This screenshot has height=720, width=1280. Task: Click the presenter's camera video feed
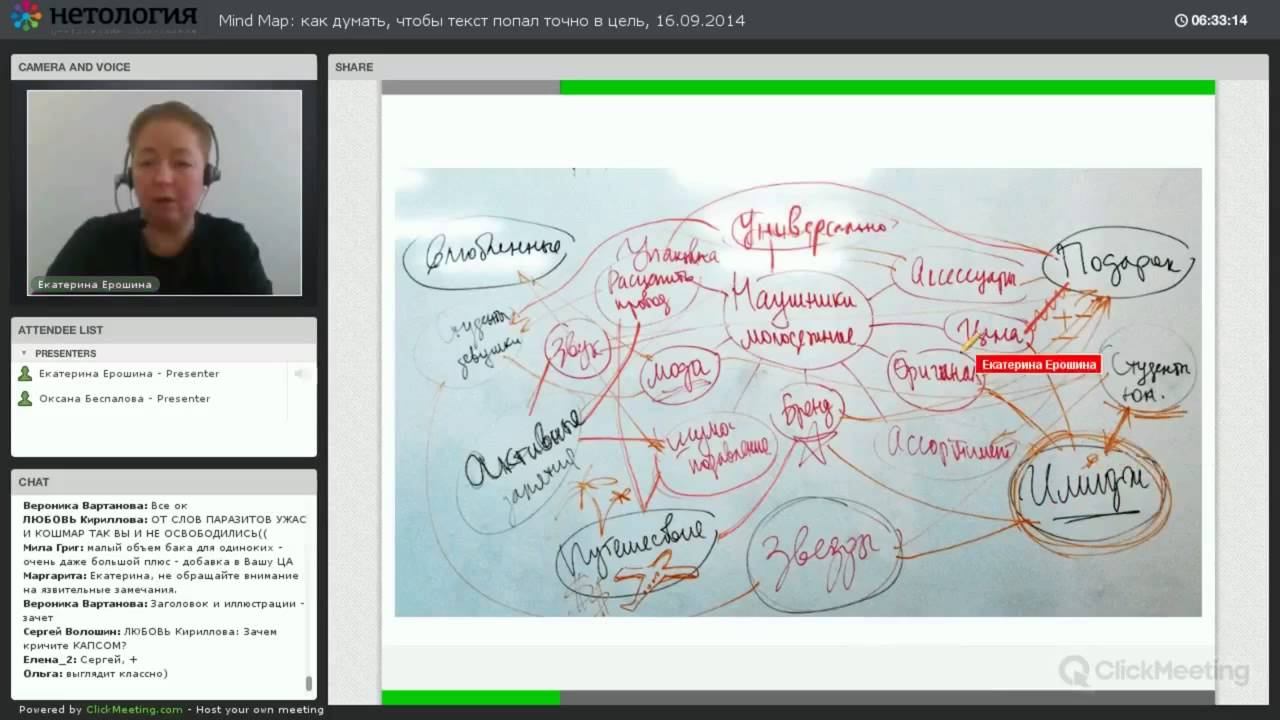(164, 193)
